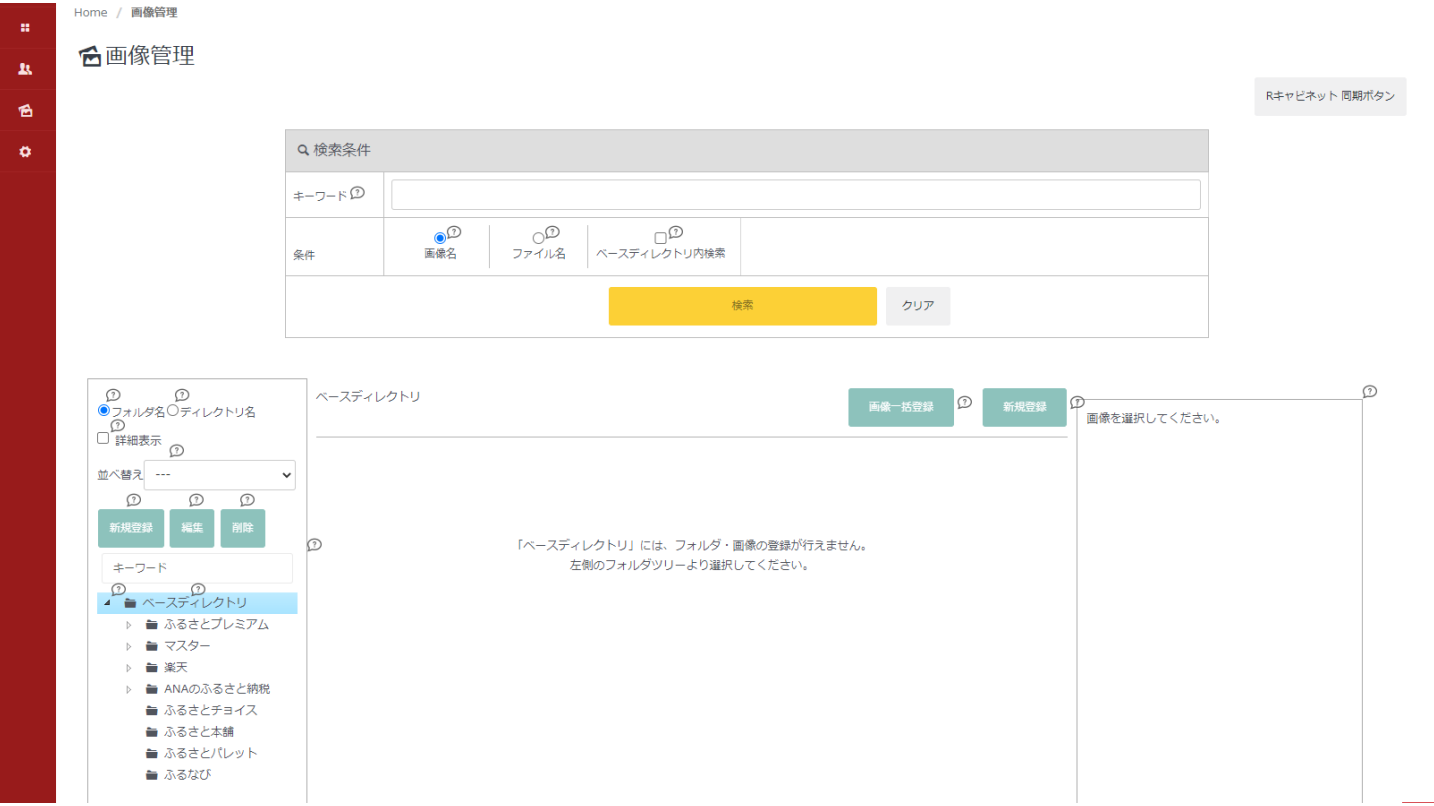Expand the ふるさとプレミアム folder
Screen dimensions: 1434x806
click(129, 625)
